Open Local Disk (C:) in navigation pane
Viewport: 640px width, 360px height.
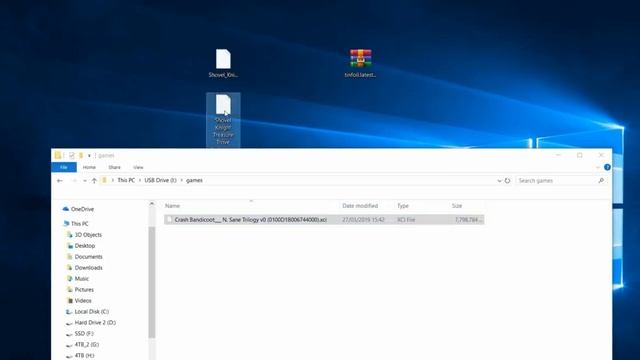(x=91, y=312)
